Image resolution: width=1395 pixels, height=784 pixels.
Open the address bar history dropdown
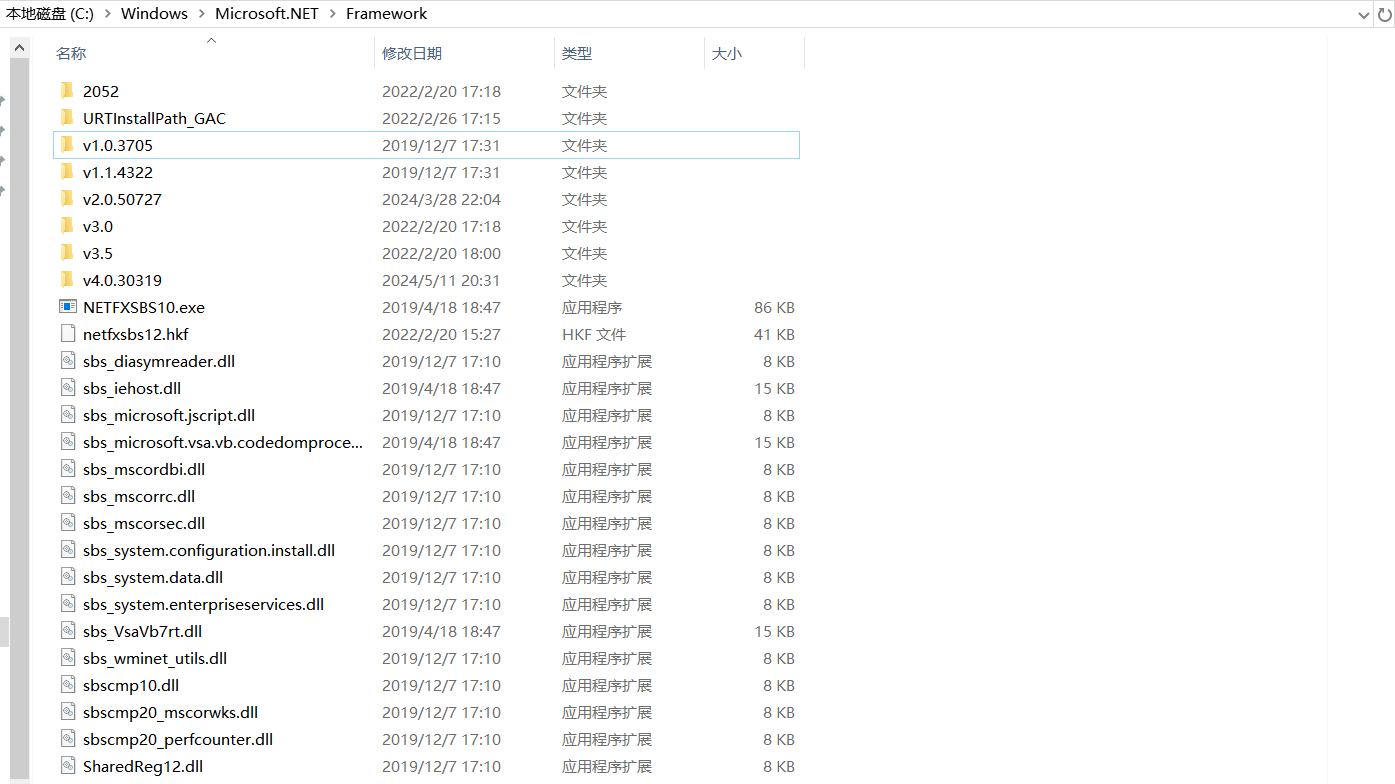tap(1363, 14)
